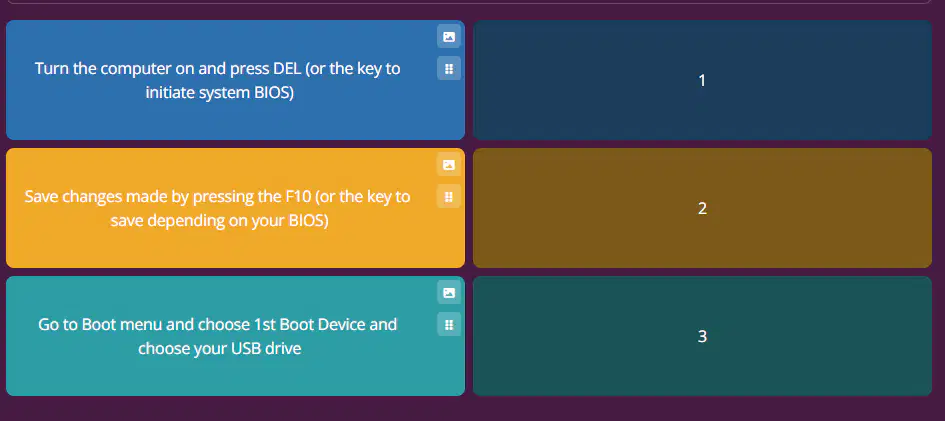Image resolution: width=945 pixels, height=421 pixels.
Task: Click the text "initiate system BIOS)"
Action: (x=219, y=93)
